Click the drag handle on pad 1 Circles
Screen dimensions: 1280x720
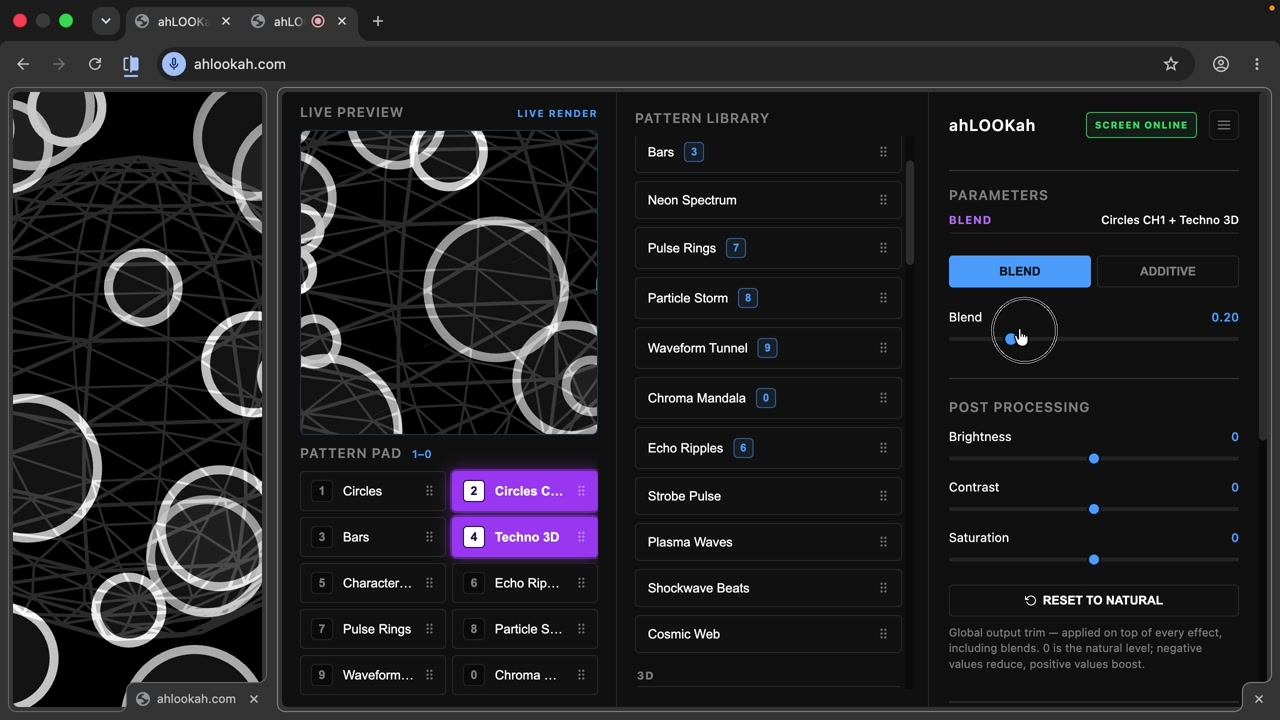pyautogui.click(x=429, y=491)
